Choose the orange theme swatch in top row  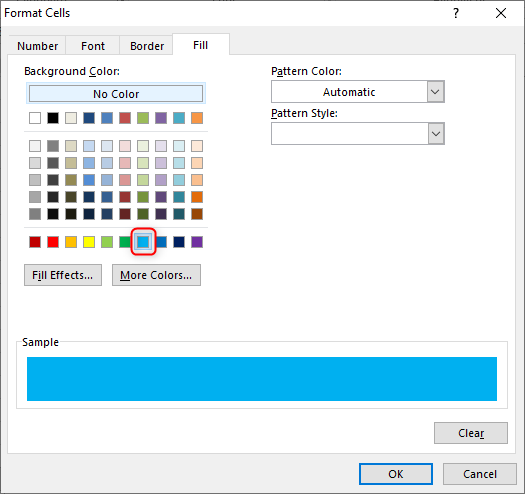point(197,118)
